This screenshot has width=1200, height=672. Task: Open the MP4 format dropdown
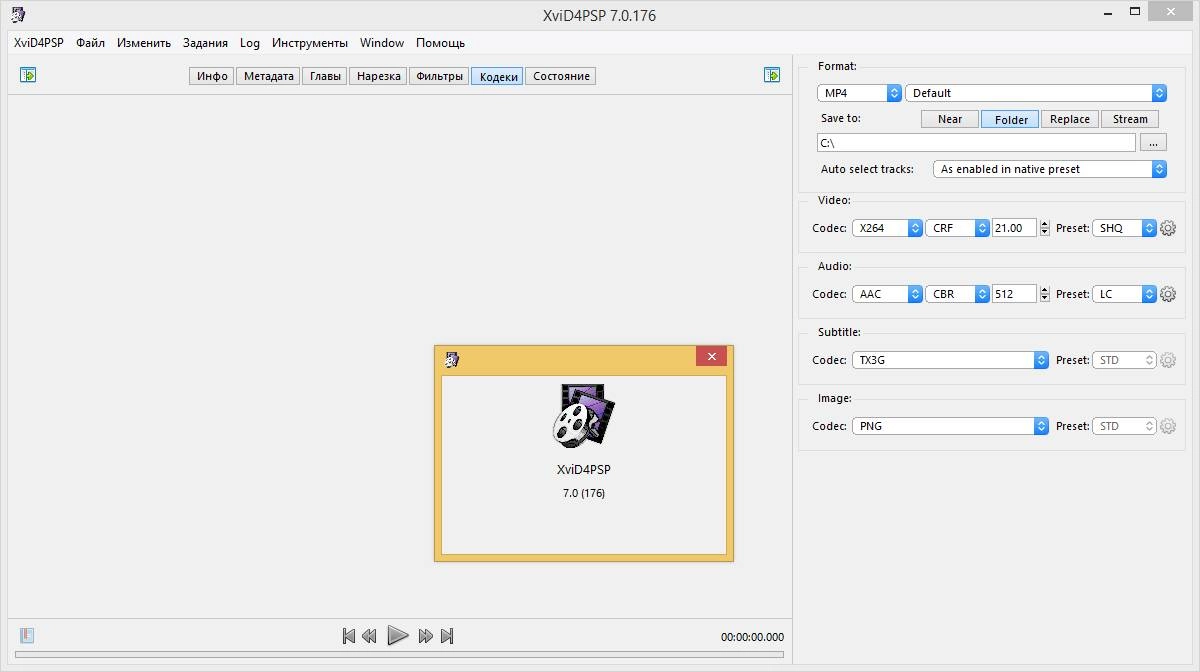(859, 93)
